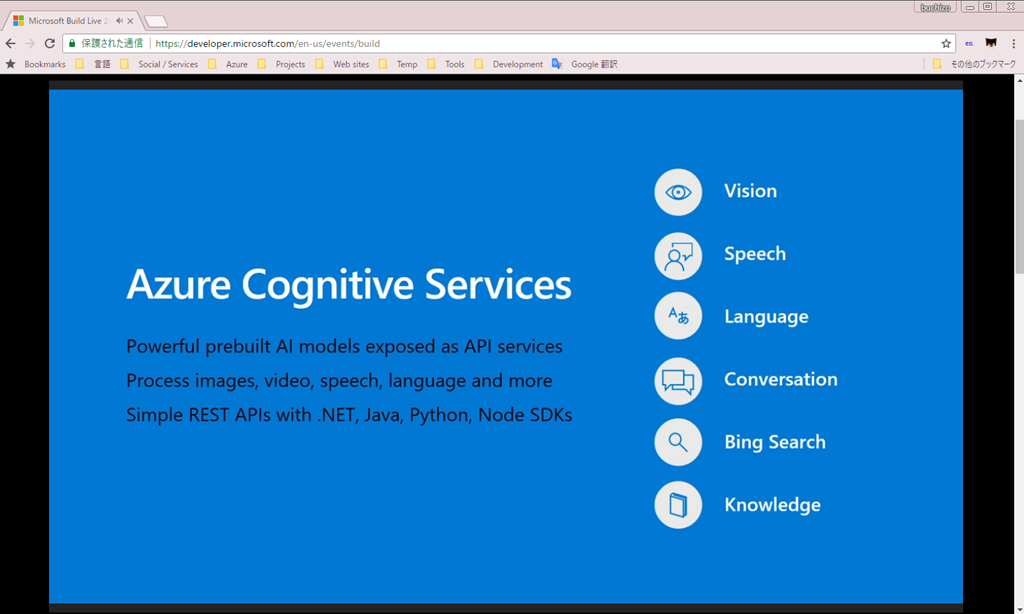Open the Web sites bookmarks folder
The image size is (1024, 614).
(342, 64)
